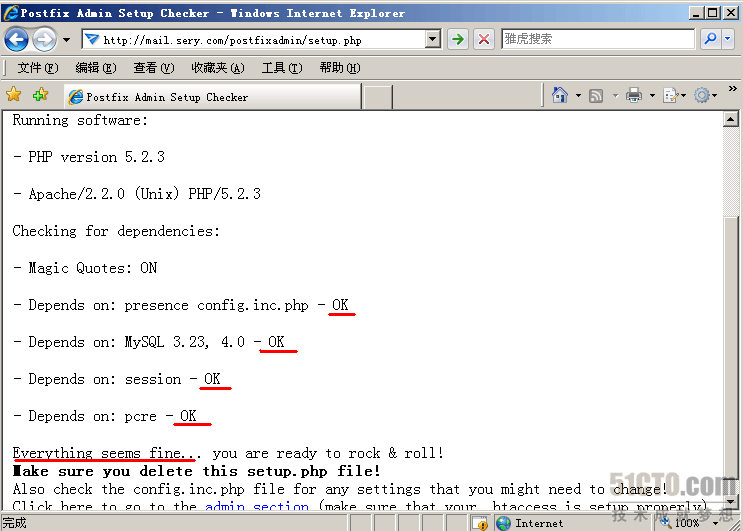
Task: Click the search magnifier button
Action: (710, 39)
